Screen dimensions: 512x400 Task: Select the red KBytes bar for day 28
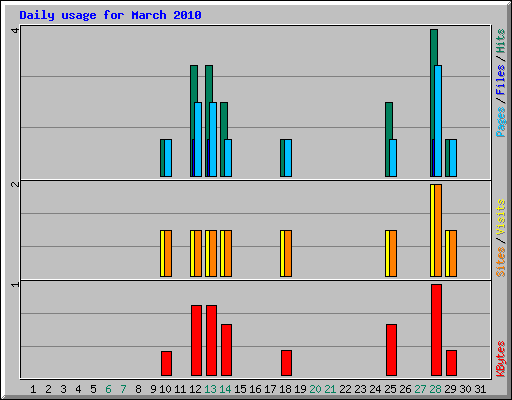(x=436, y=330)
